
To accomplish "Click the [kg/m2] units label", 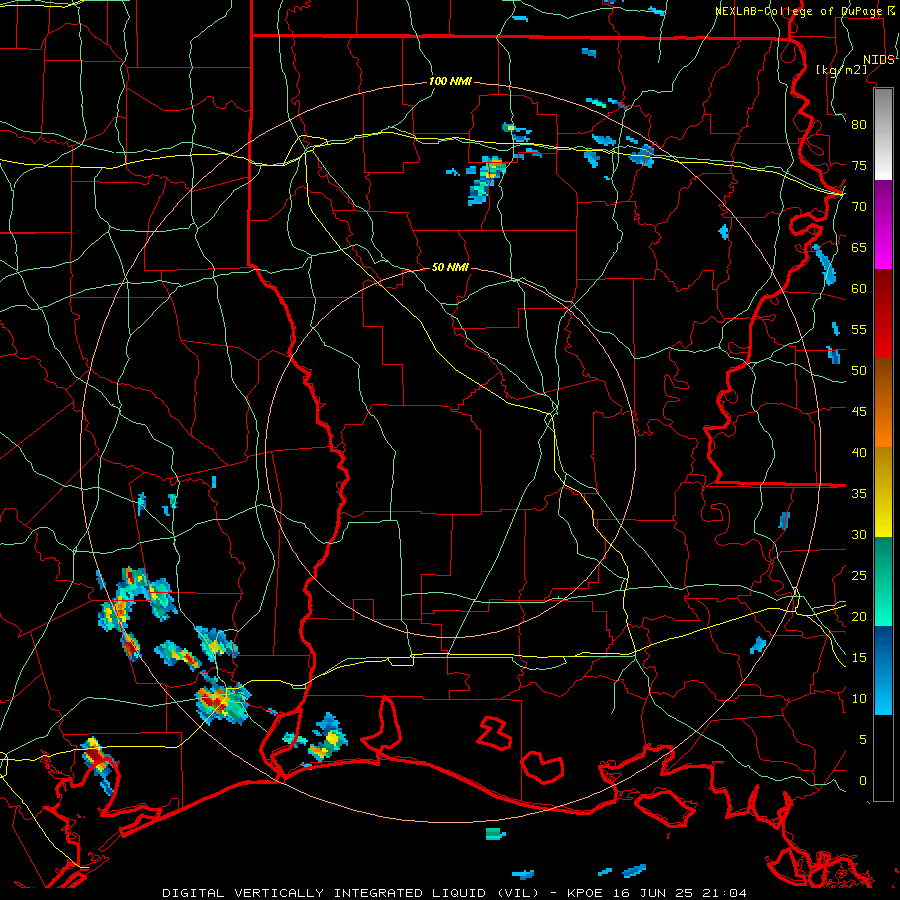I will point(841,70).
